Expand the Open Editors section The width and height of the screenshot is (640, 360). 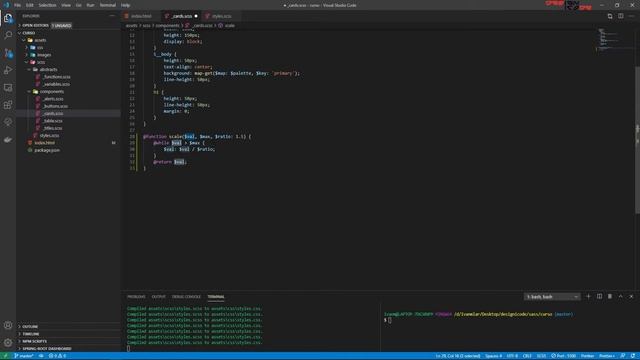tap(35, 25)
